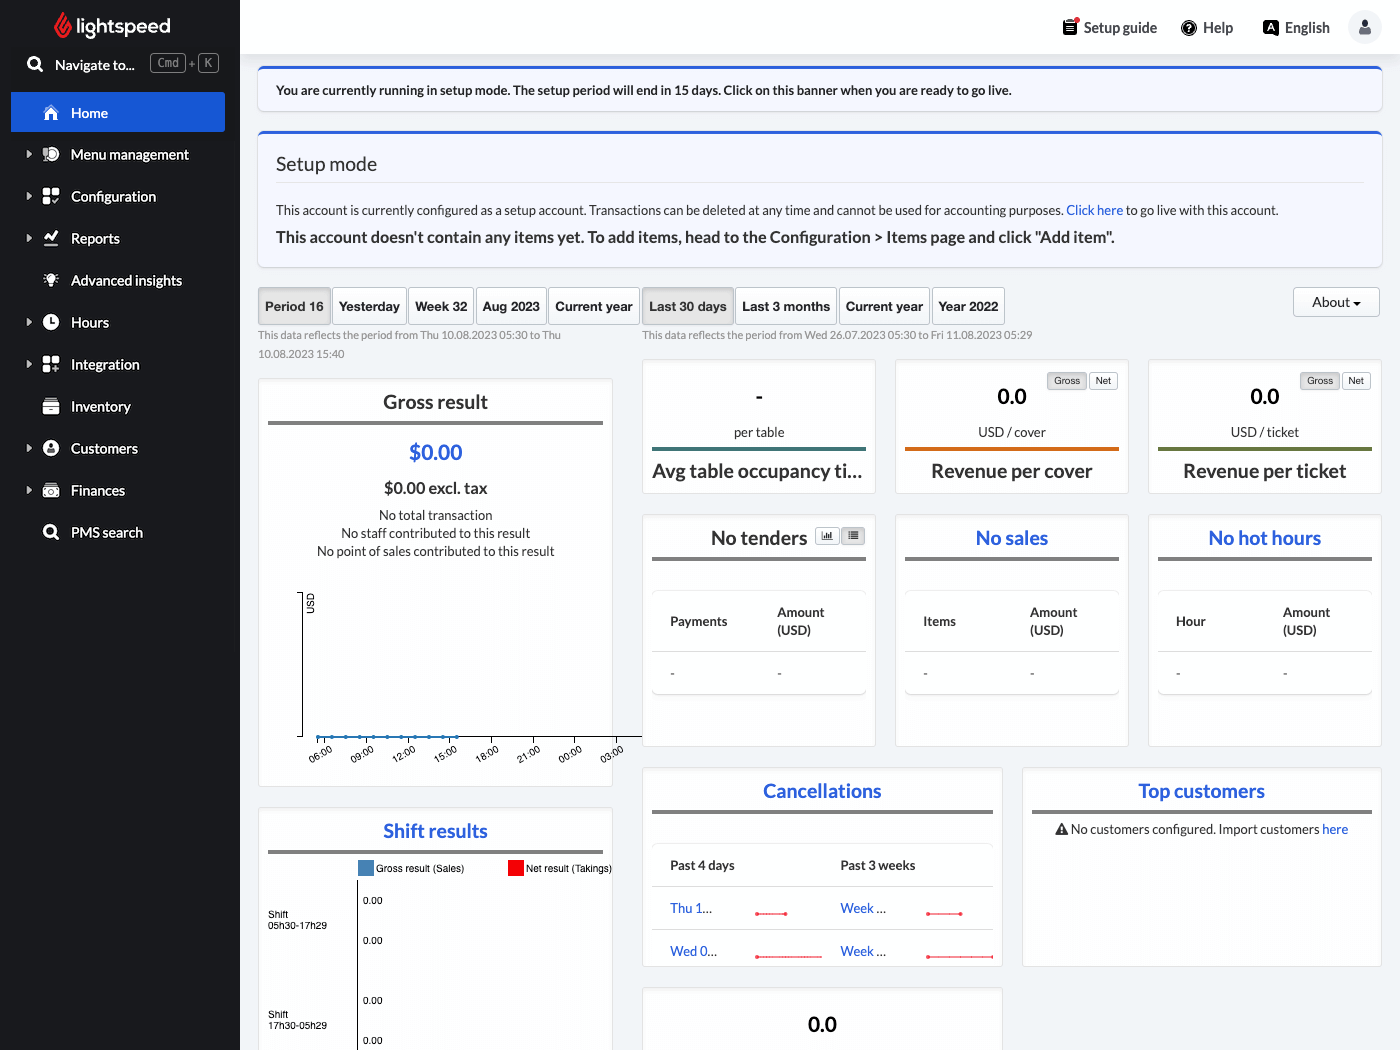The width and height of the screenshot is (1400, 1050).
Task: Show Net values for Revenue per cover
Action: (1103, 380)
